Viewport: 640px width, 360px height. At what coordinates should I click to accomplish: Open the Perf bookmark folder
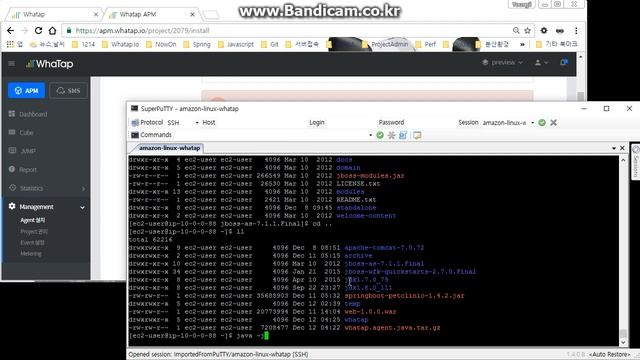tap(426, 44)
